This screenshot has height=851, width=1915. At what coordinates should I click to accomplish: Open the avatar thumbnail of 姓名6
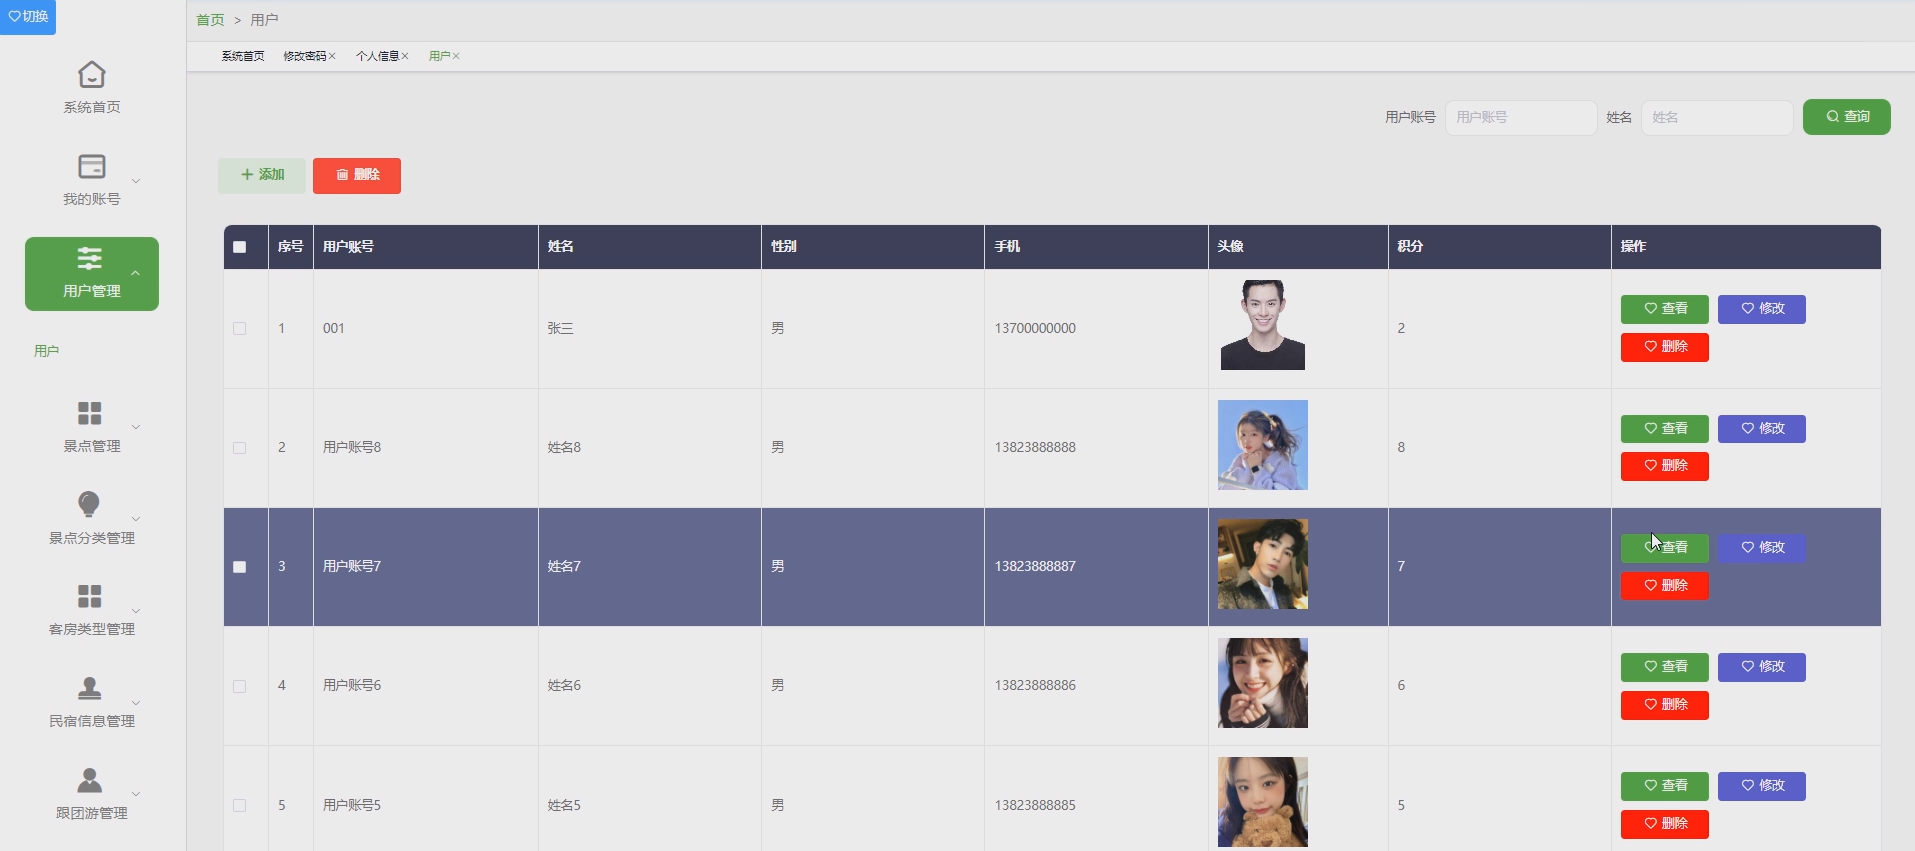[x=1262, y=683]
